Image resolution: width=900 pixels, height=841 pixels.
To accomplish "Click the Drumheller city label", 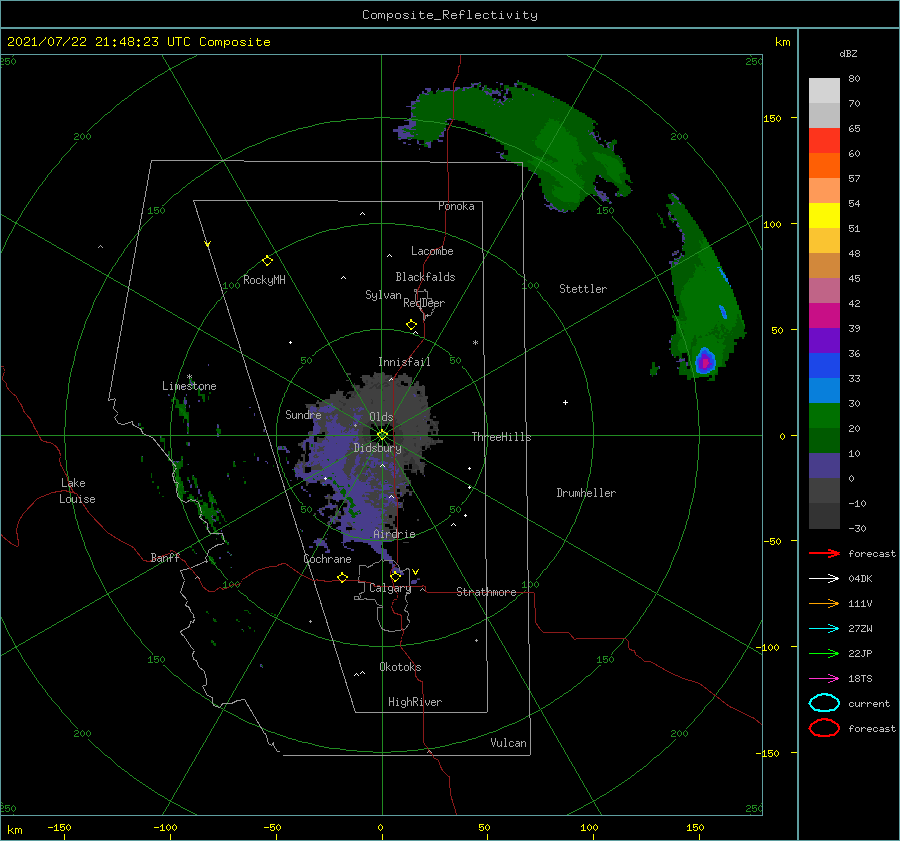I will 586,493.
